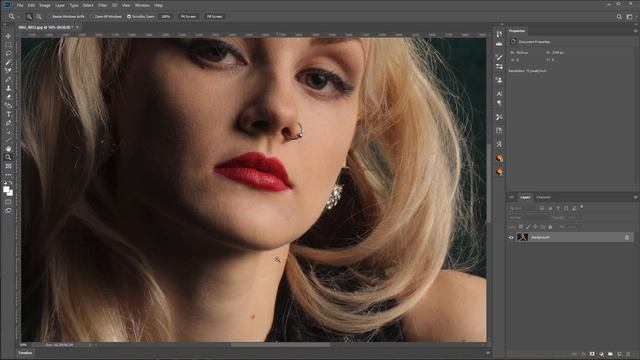Delete layer trash icon
This screenshot has width=640, height=360.
tap(628, 354)
